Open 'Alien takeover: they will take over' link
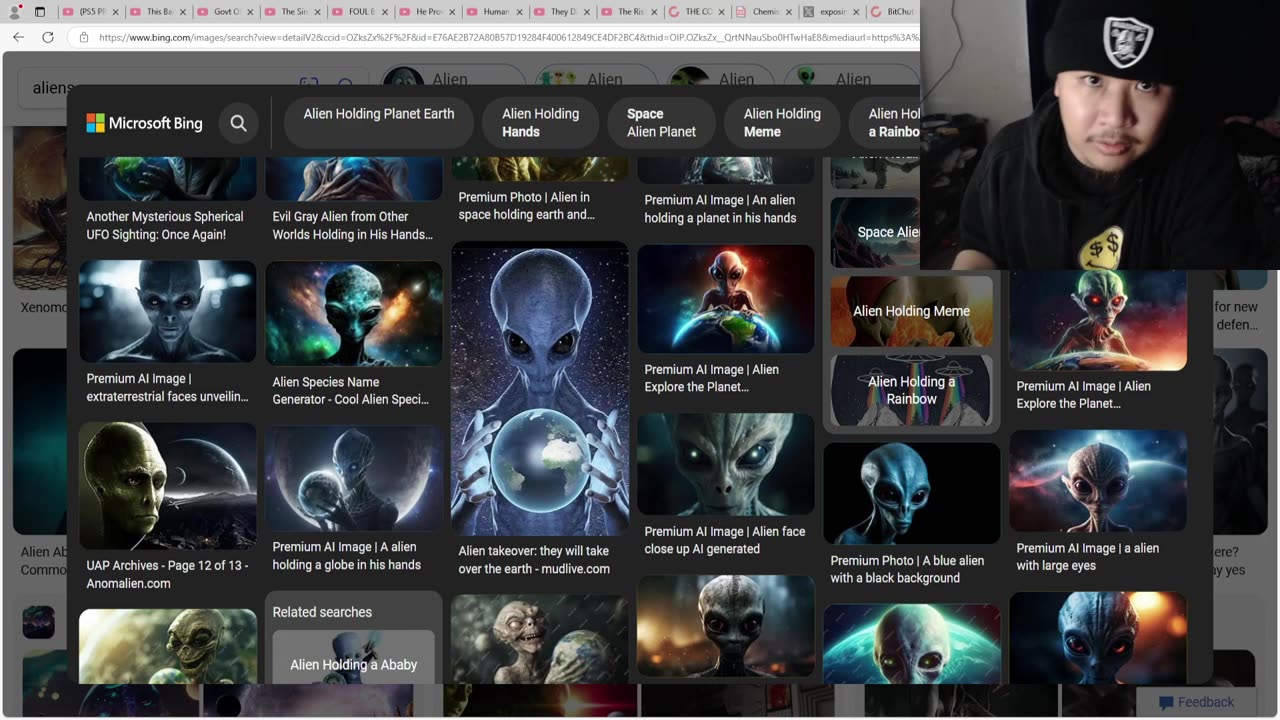The image size is (1280, 720). pyautogui.click(x=534, y=560)
